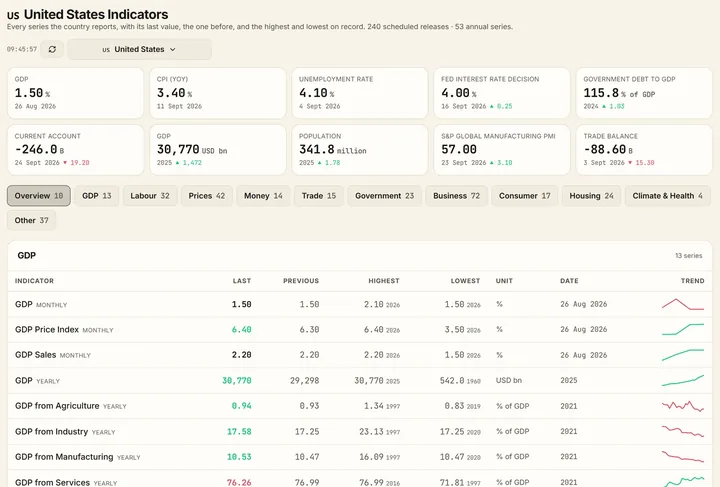720x487 pixels.
Task: Select the Other tab
Action: pyautogui.click(x=31, y=220)
